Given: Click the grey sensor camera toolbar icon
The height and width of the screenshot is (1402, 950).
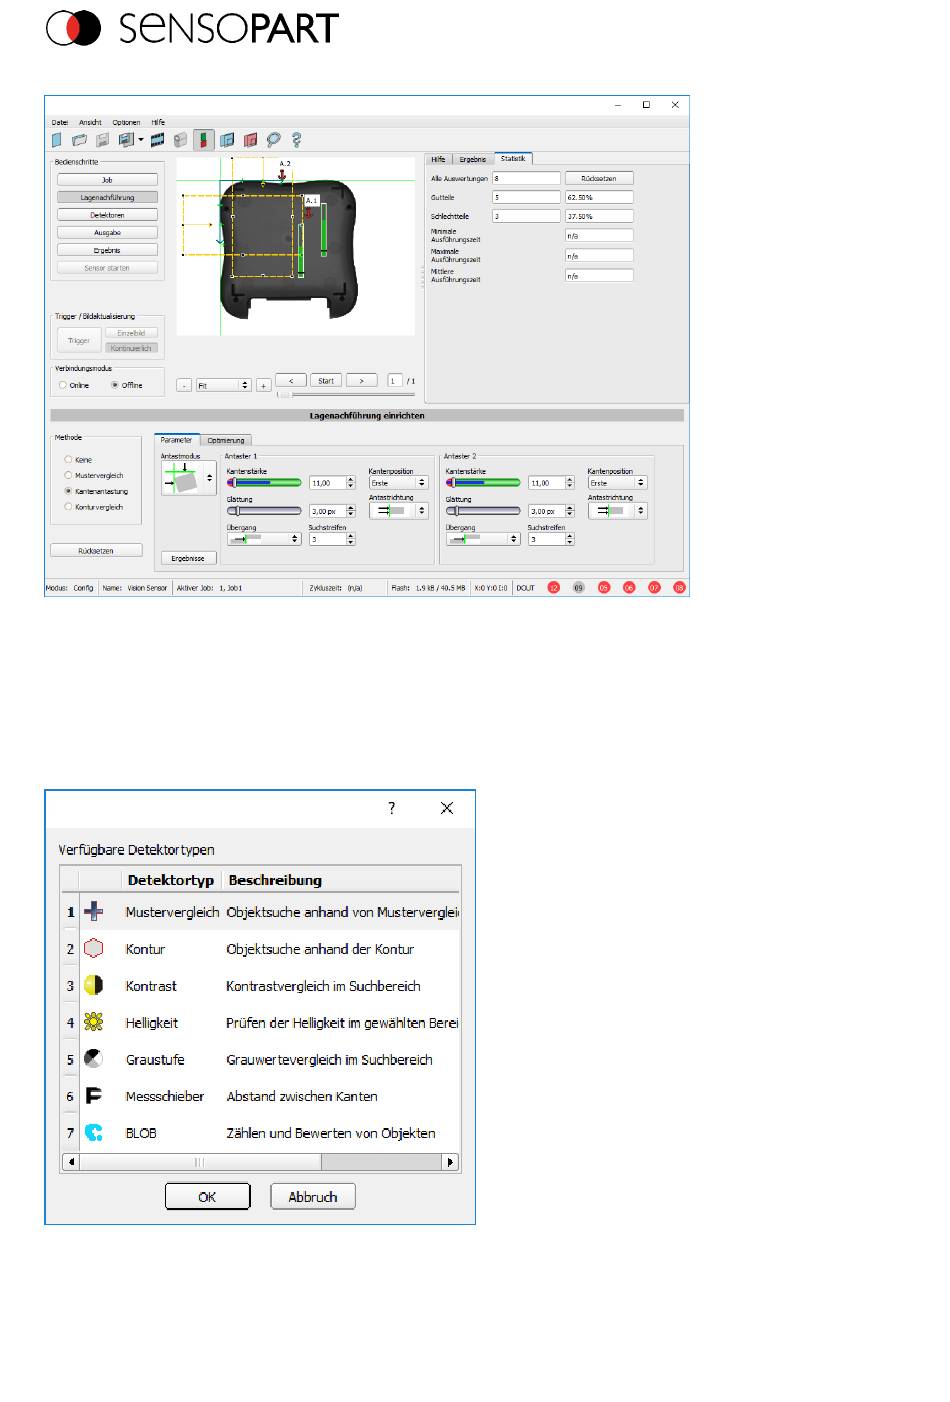Looking at the screenshot, I should 181,140.
